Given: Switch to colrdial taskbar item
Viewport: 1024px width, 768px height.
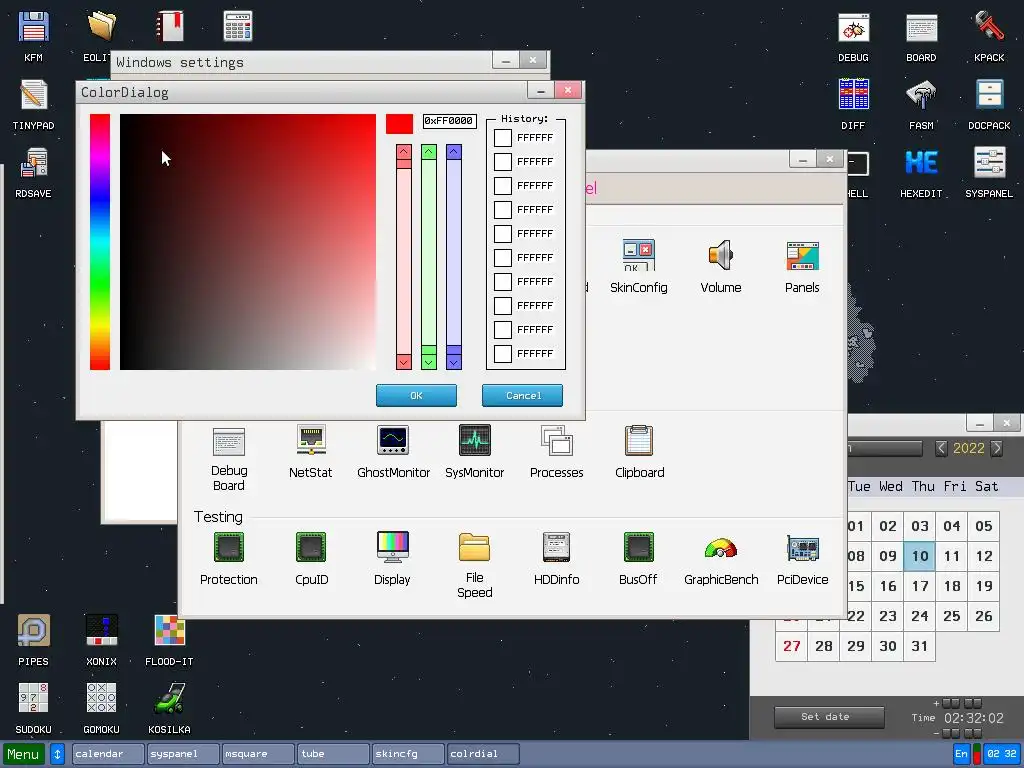Looking at the screenshot, I should 483,754.
